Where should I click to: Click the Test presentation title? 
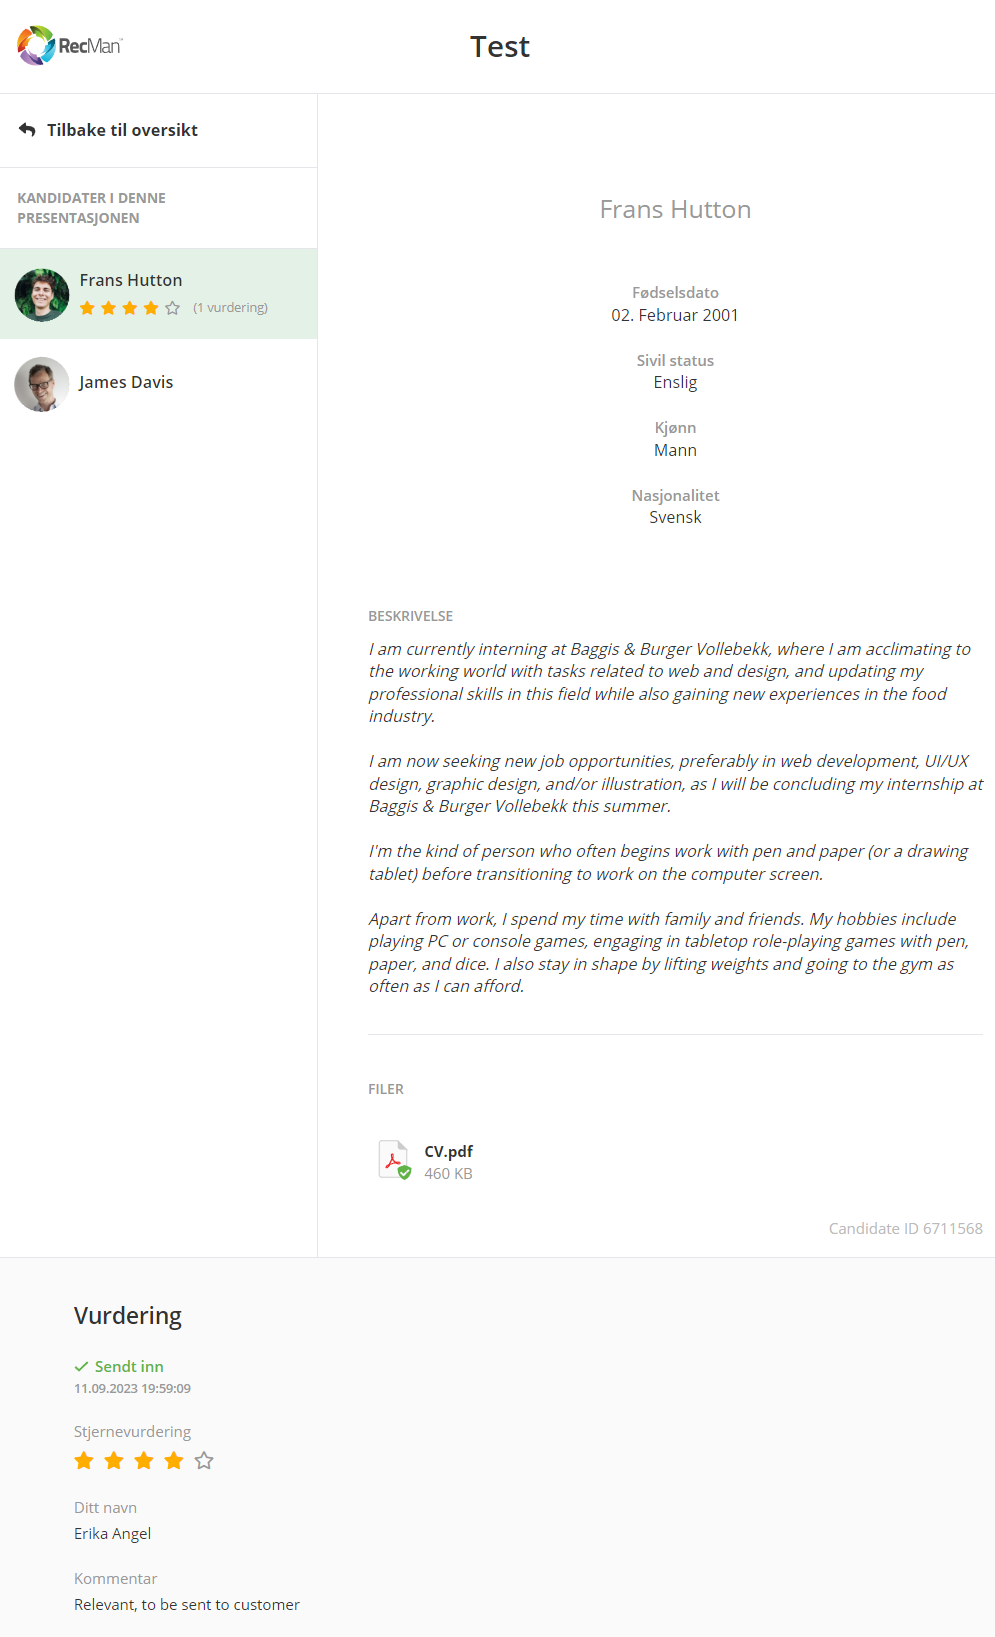point(500,47)
